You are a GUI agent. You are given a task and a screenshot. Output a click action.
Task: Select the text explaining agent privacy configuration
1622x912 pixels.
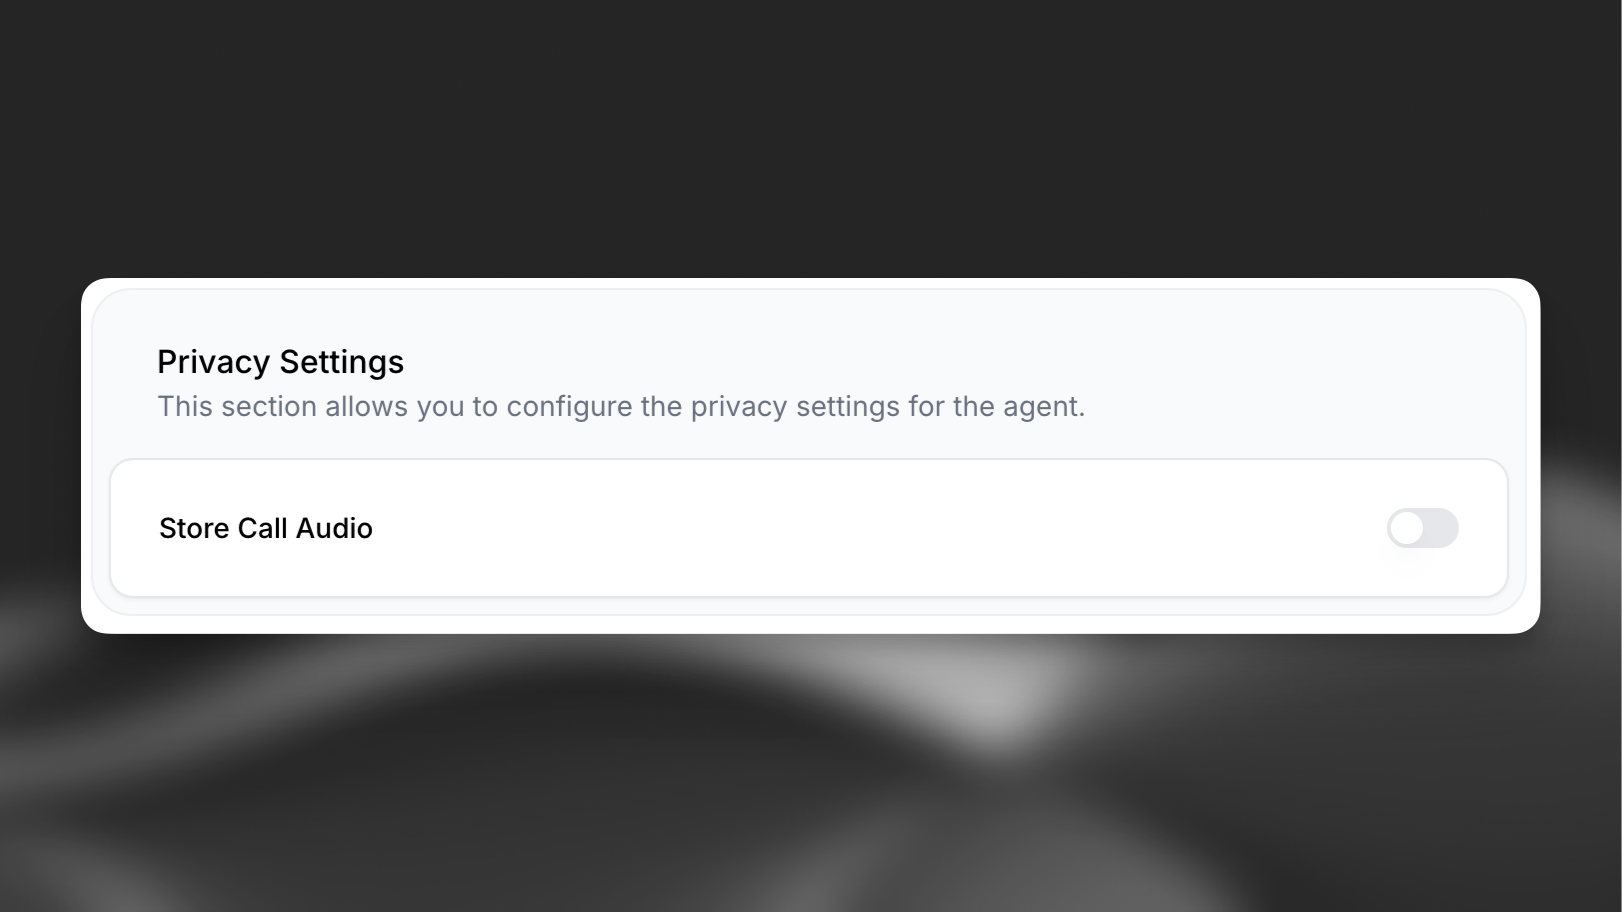point(621,406)
